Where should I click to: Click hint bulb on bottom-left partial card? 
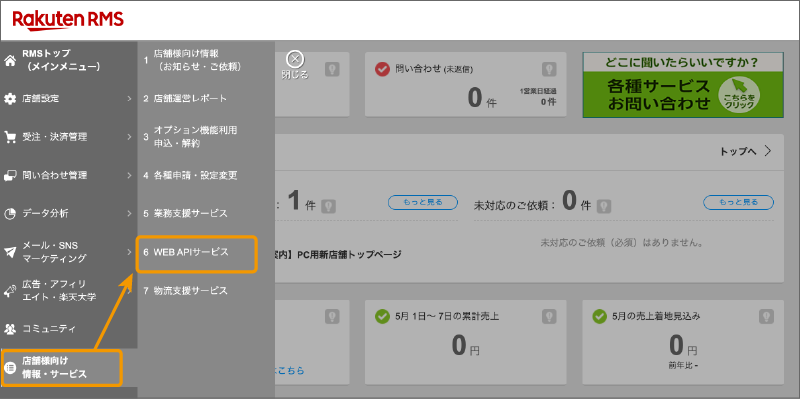click(332, 316)
